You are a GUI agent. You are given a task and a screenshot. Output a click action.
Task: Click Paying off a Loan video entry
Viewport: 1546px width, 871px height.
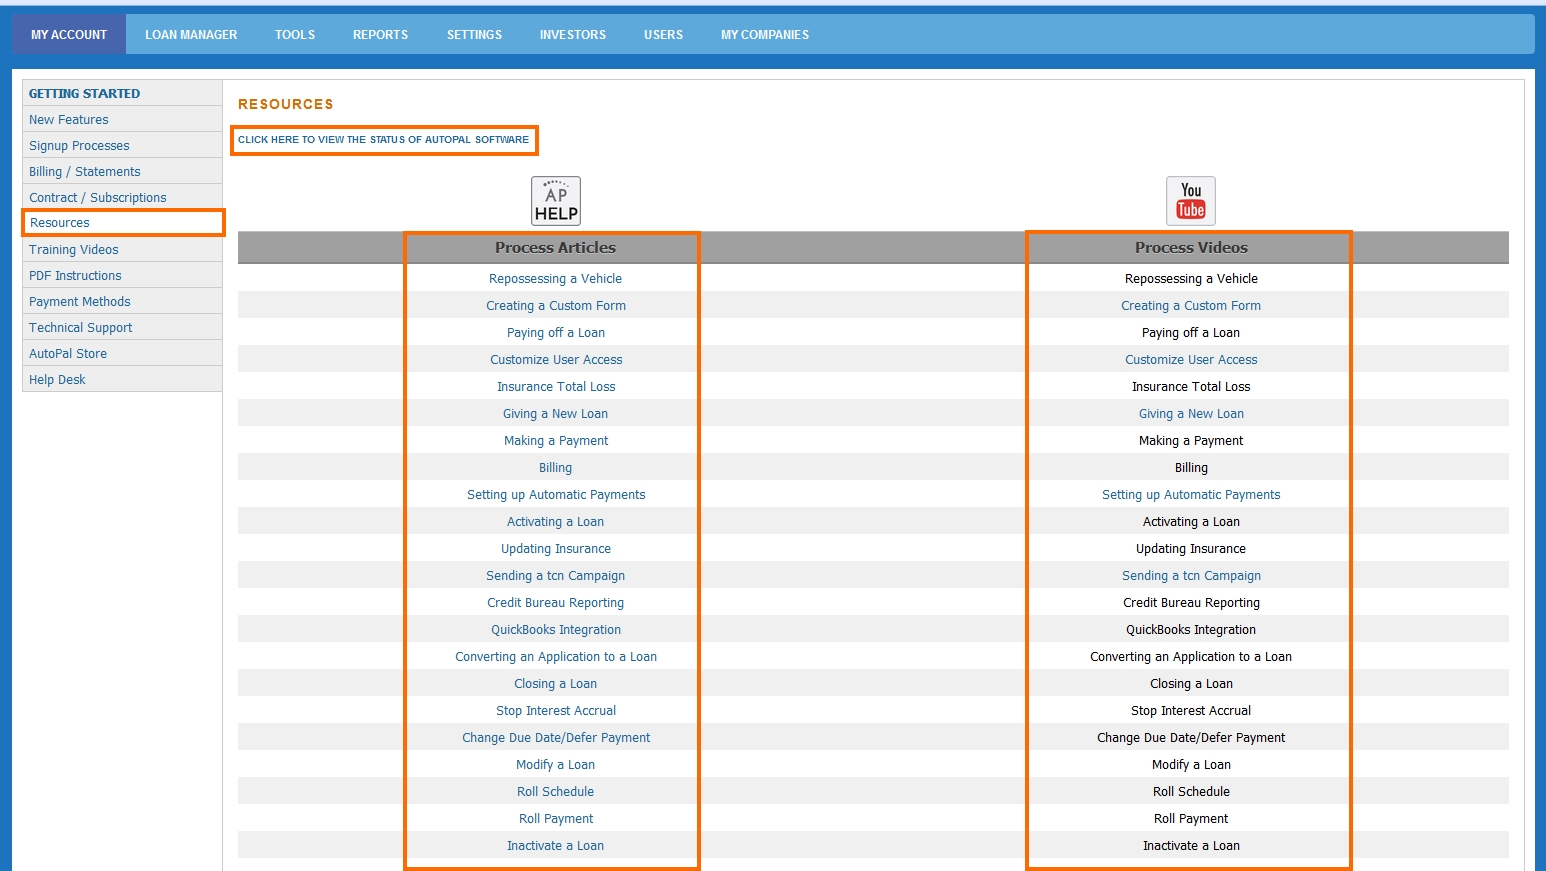pyautogui.click(x=1191, y=333)
